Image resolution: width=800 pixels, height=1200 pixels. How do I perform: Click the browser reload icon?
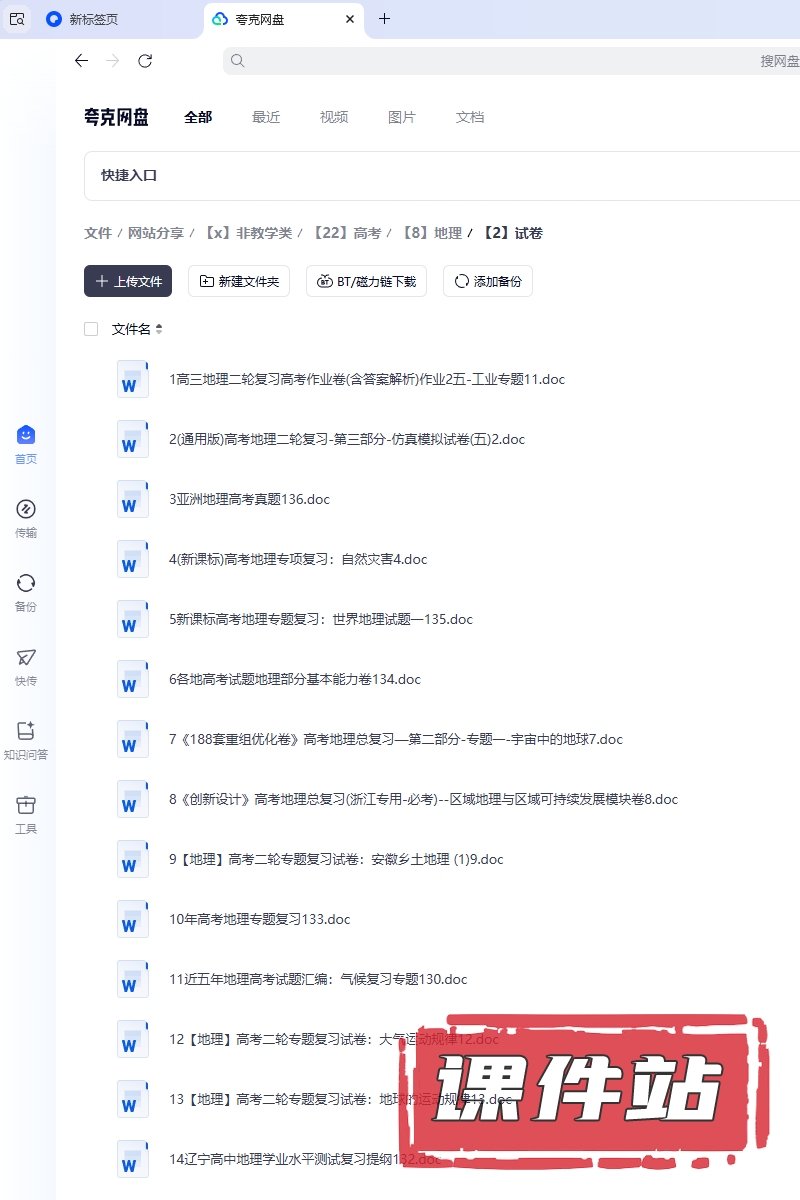tap(145, 61)
